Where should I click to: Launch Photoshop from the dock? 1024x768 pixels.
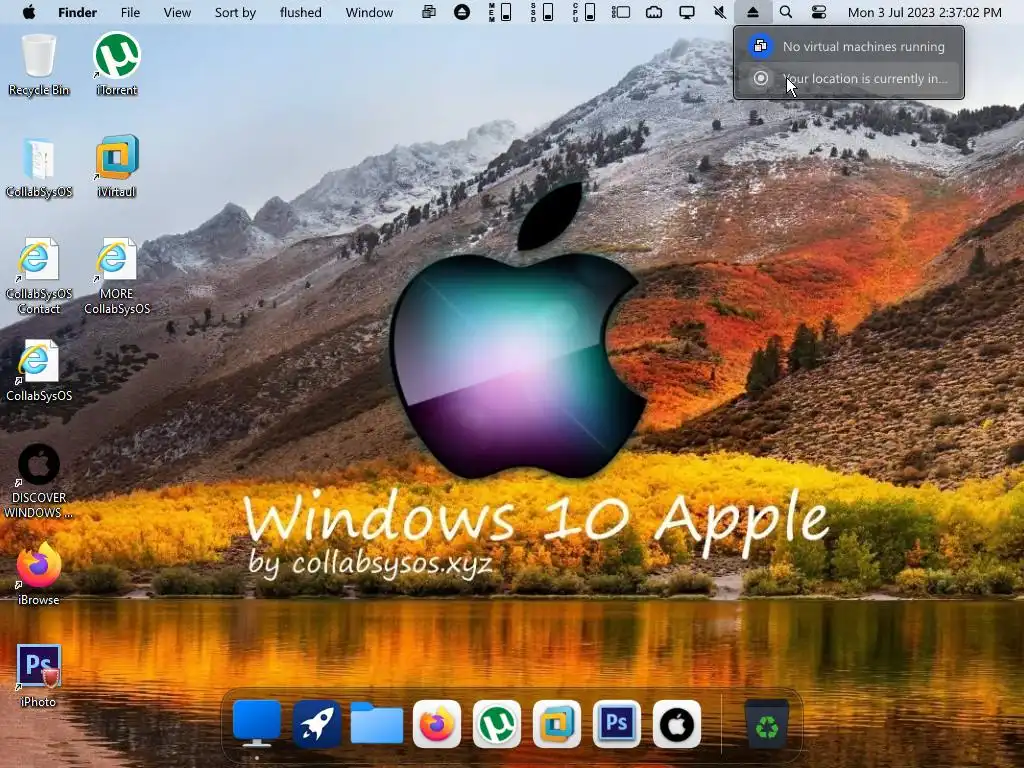coord(617,724)
